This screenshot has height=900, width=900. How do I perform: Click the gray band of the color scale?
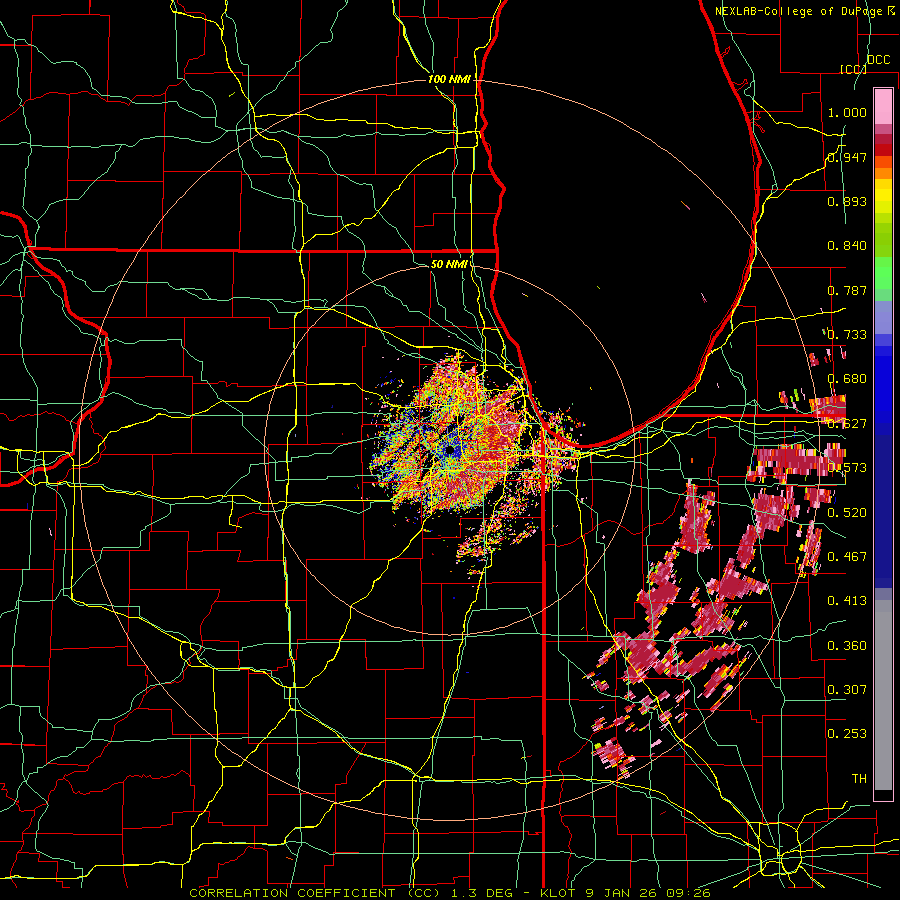pos(883,695)
